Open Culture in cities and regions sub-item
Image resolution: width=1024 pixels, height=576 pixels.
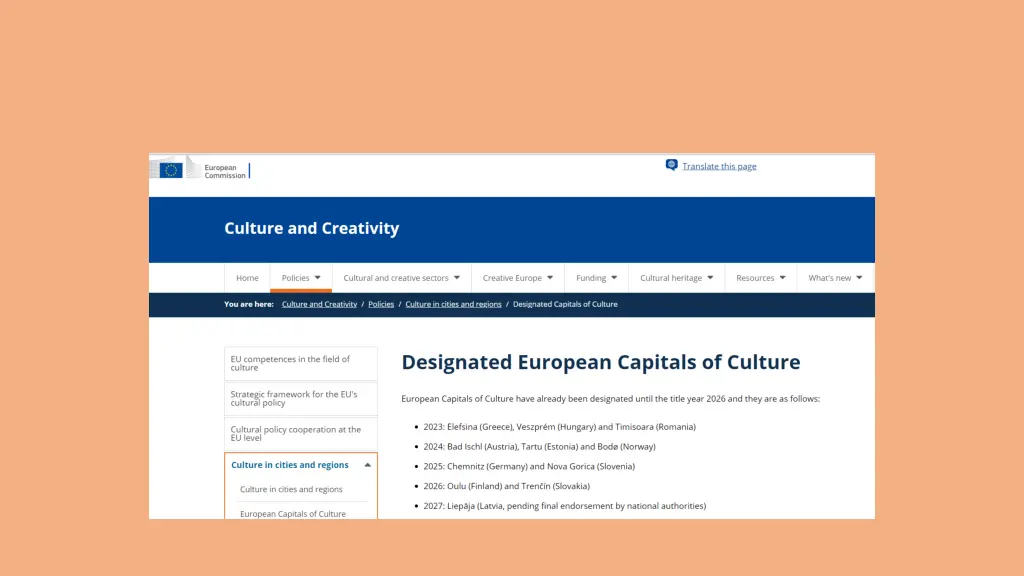[291, 489]
